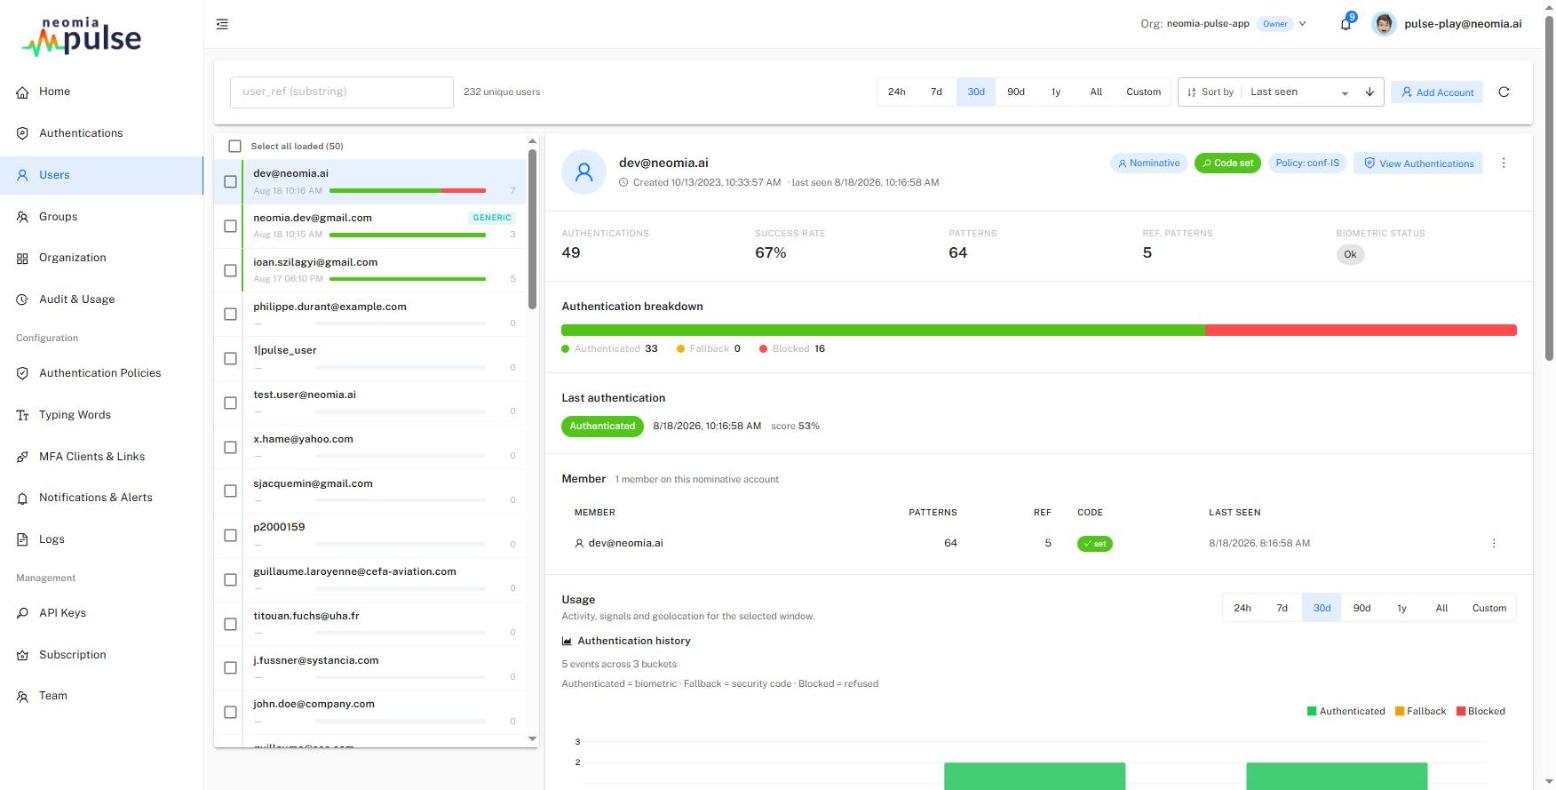Select 90d in the top range filter
Image resolution: width=1556 pixels, height=790 pixels.
pos(1016,92)
